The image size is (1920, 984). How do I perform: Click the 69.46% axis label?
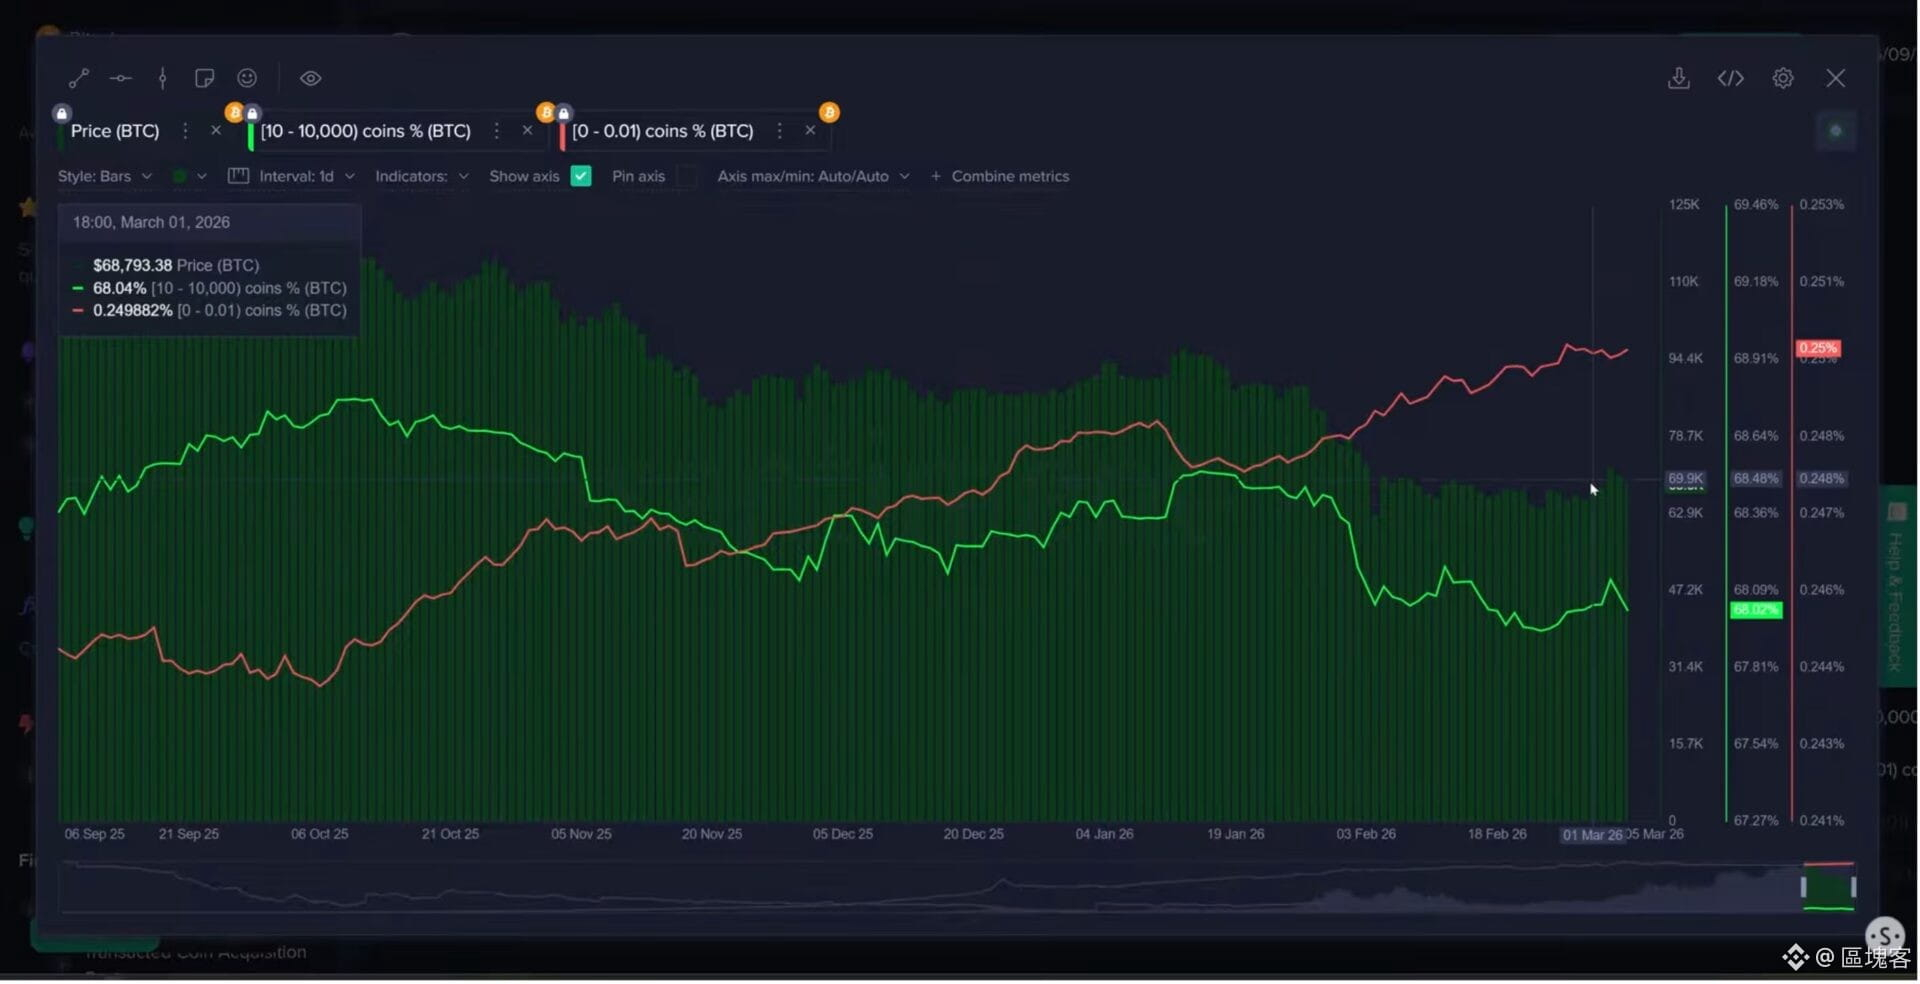(x=1756, y=204)
